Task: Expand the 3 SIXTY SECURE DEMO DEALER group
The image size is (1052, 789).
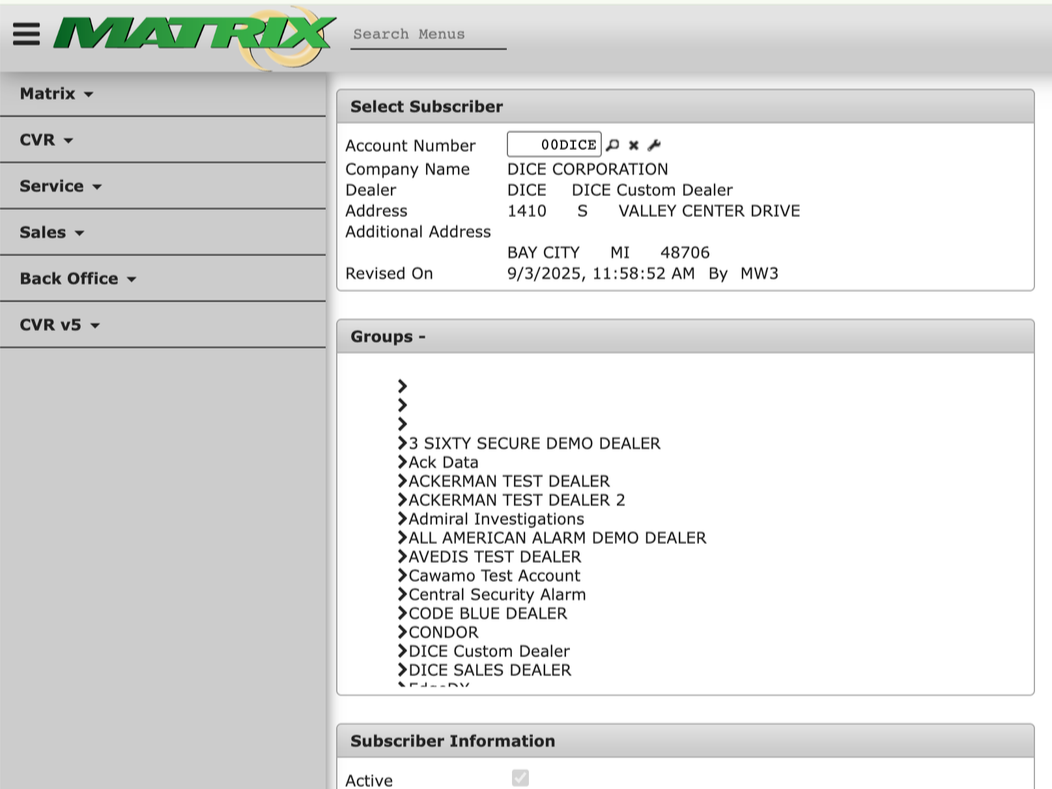Action: (x=403, y=443)
